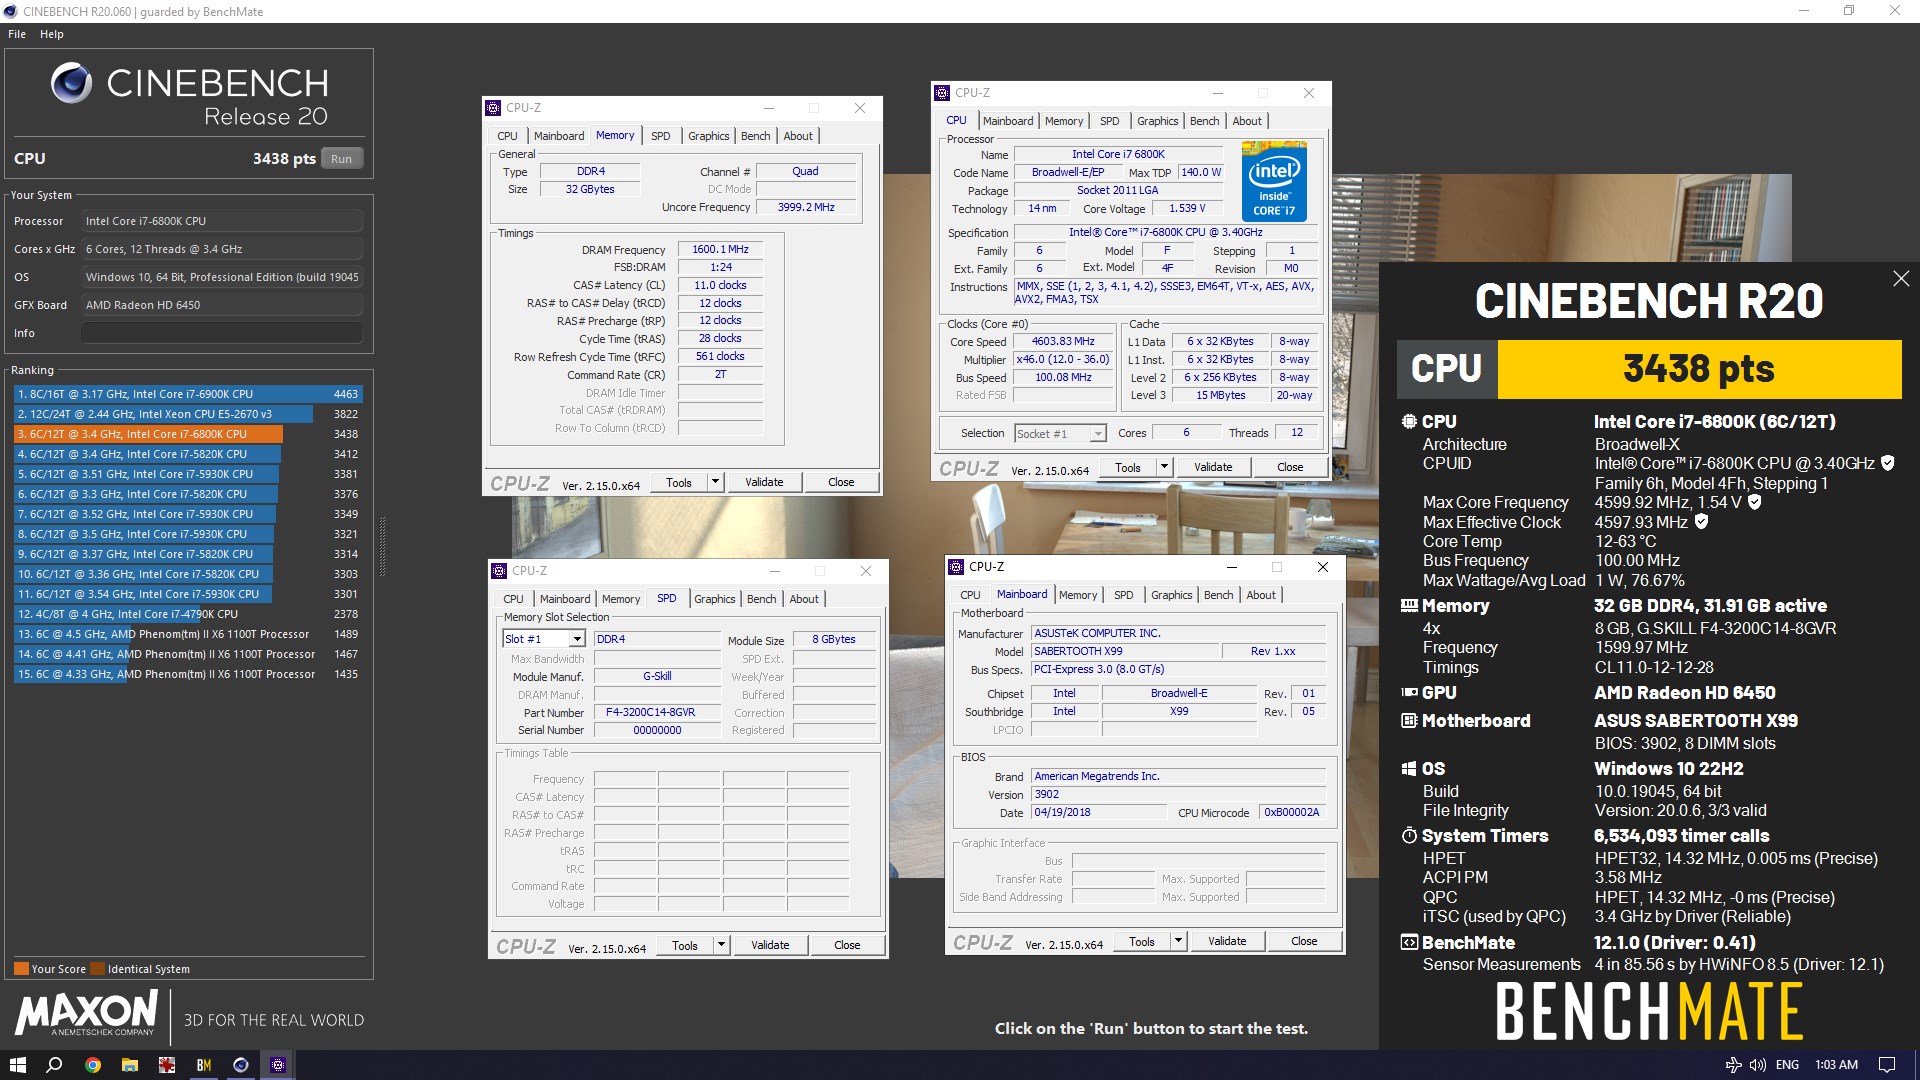Select ranking row 15 Phenom II X6 4.33 GHz
1920x1080 pixels.
click(188, 674)
